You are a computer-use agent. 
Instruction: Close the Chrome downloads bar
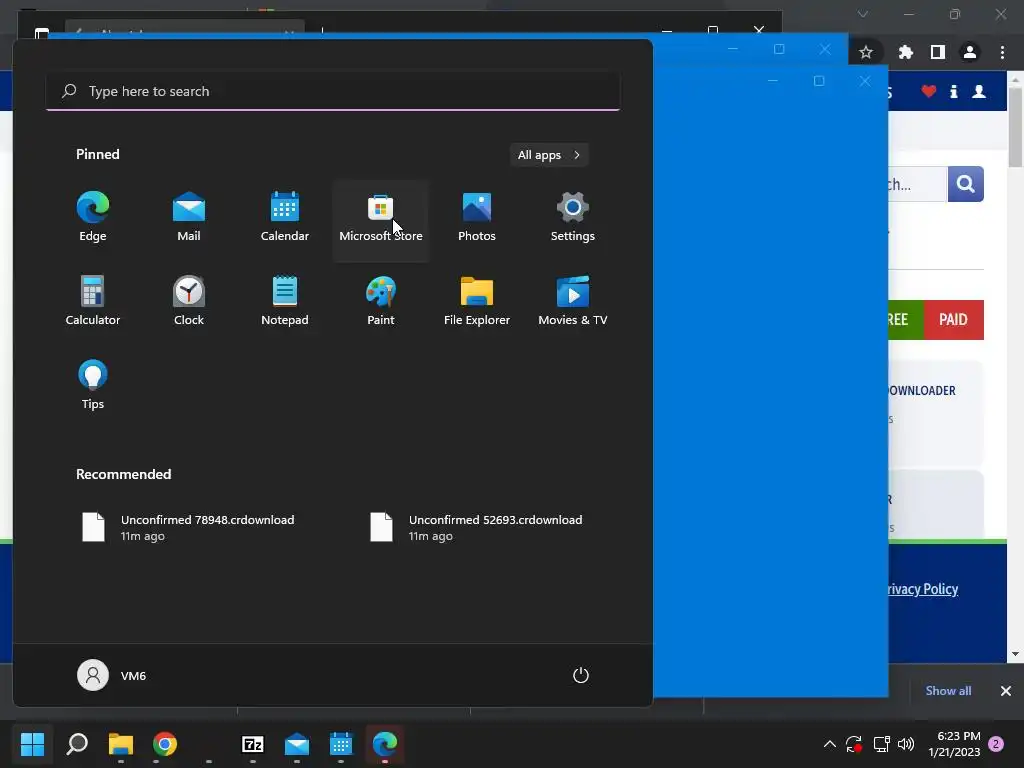point(1006,691)
